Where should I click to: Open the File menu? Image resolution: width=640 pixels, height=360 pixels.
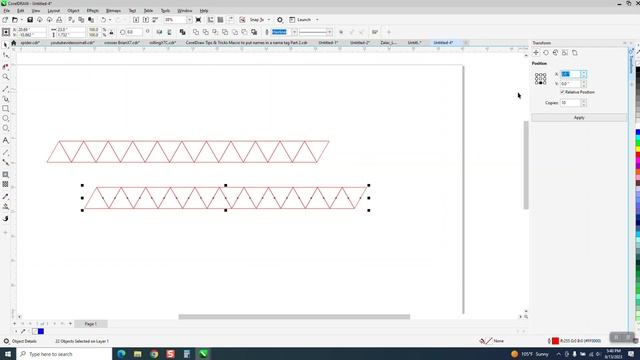pos(7,11)
